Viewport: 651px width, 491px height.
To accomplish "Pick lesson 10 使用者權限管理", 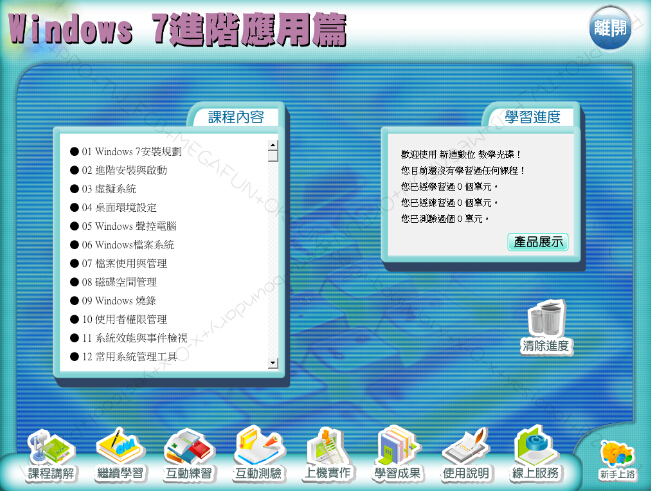I will pyautogui.click(x=124, y=319).
